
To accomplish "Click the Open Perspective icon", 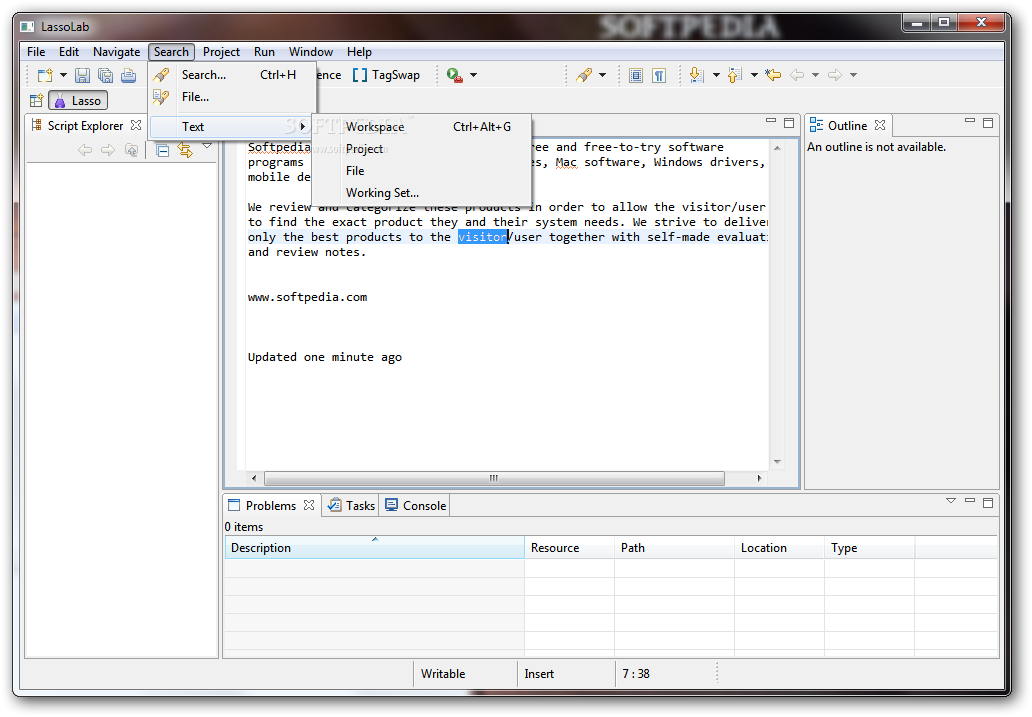I will [36, 101].
